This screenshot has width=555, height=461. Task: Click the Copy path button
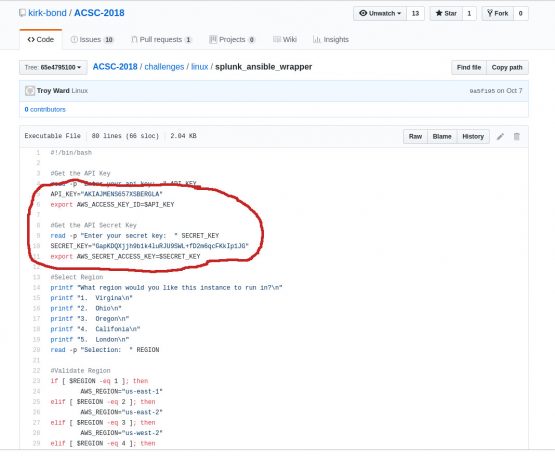tap(507, 67)
